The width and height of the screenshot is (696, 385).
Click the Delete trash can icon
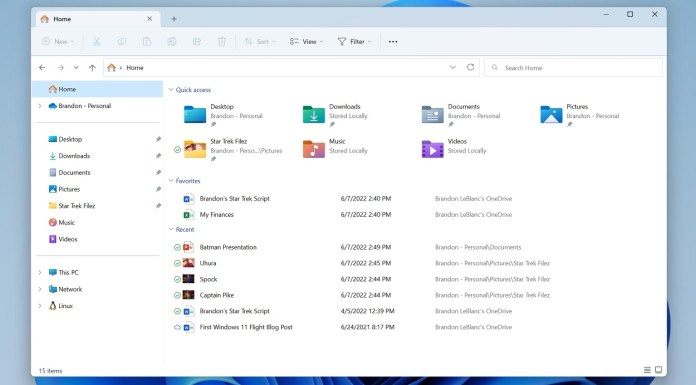(x=221, y=42)
